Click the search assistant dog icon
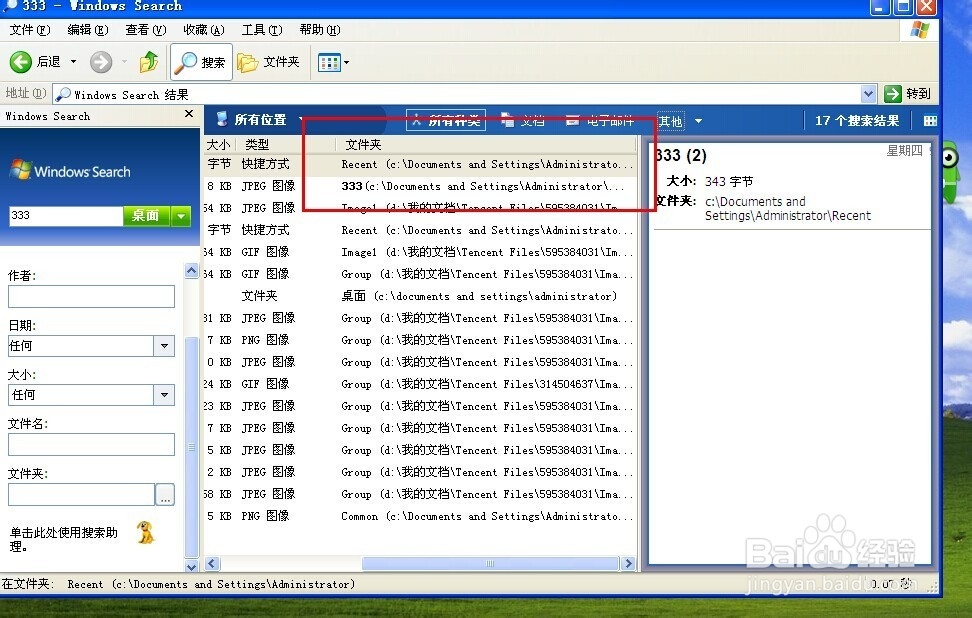 [x=145, y=532]
